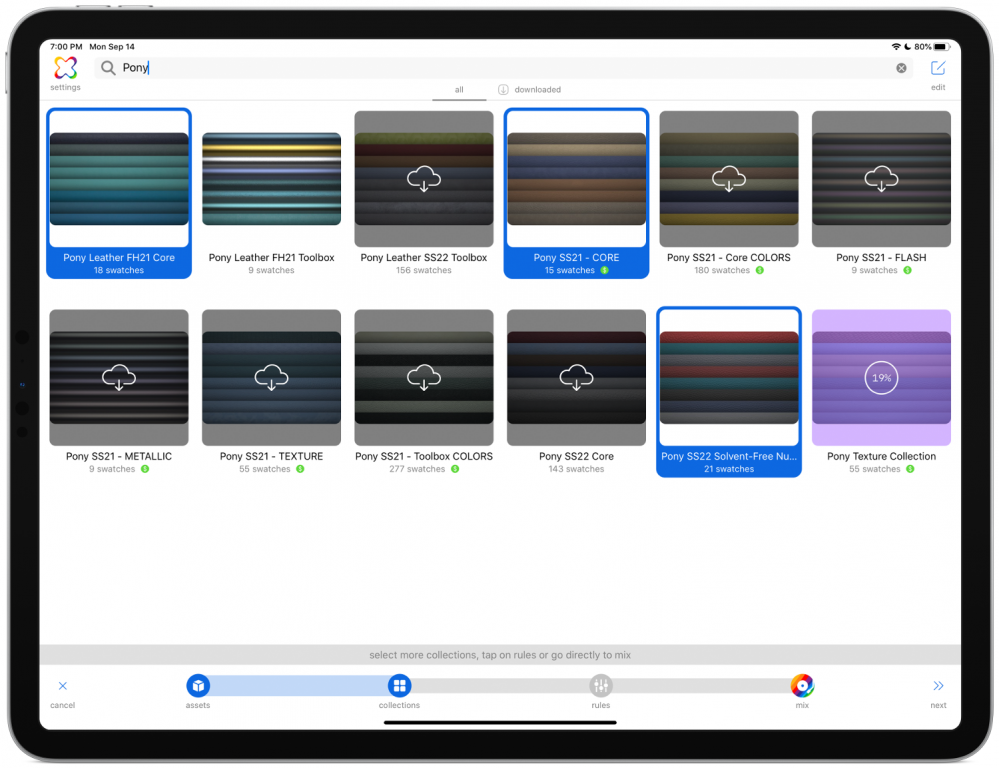Open the app settings via the colorful logo
The image size is (999, 768).
(64, 67)
